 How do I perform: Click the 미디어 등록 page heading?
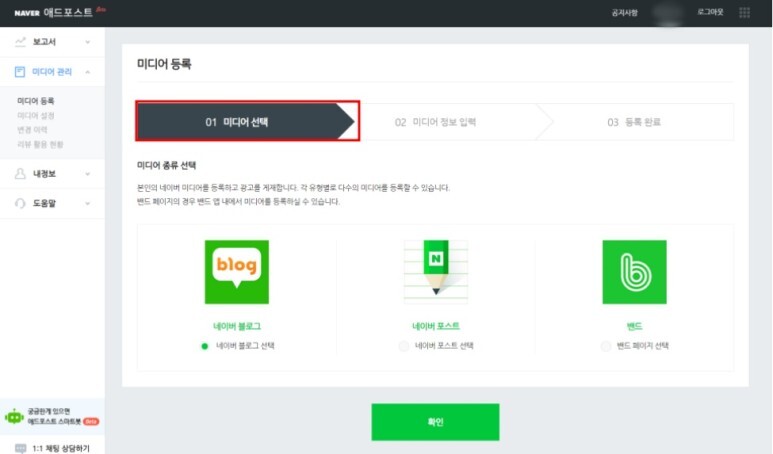[164, 64]
